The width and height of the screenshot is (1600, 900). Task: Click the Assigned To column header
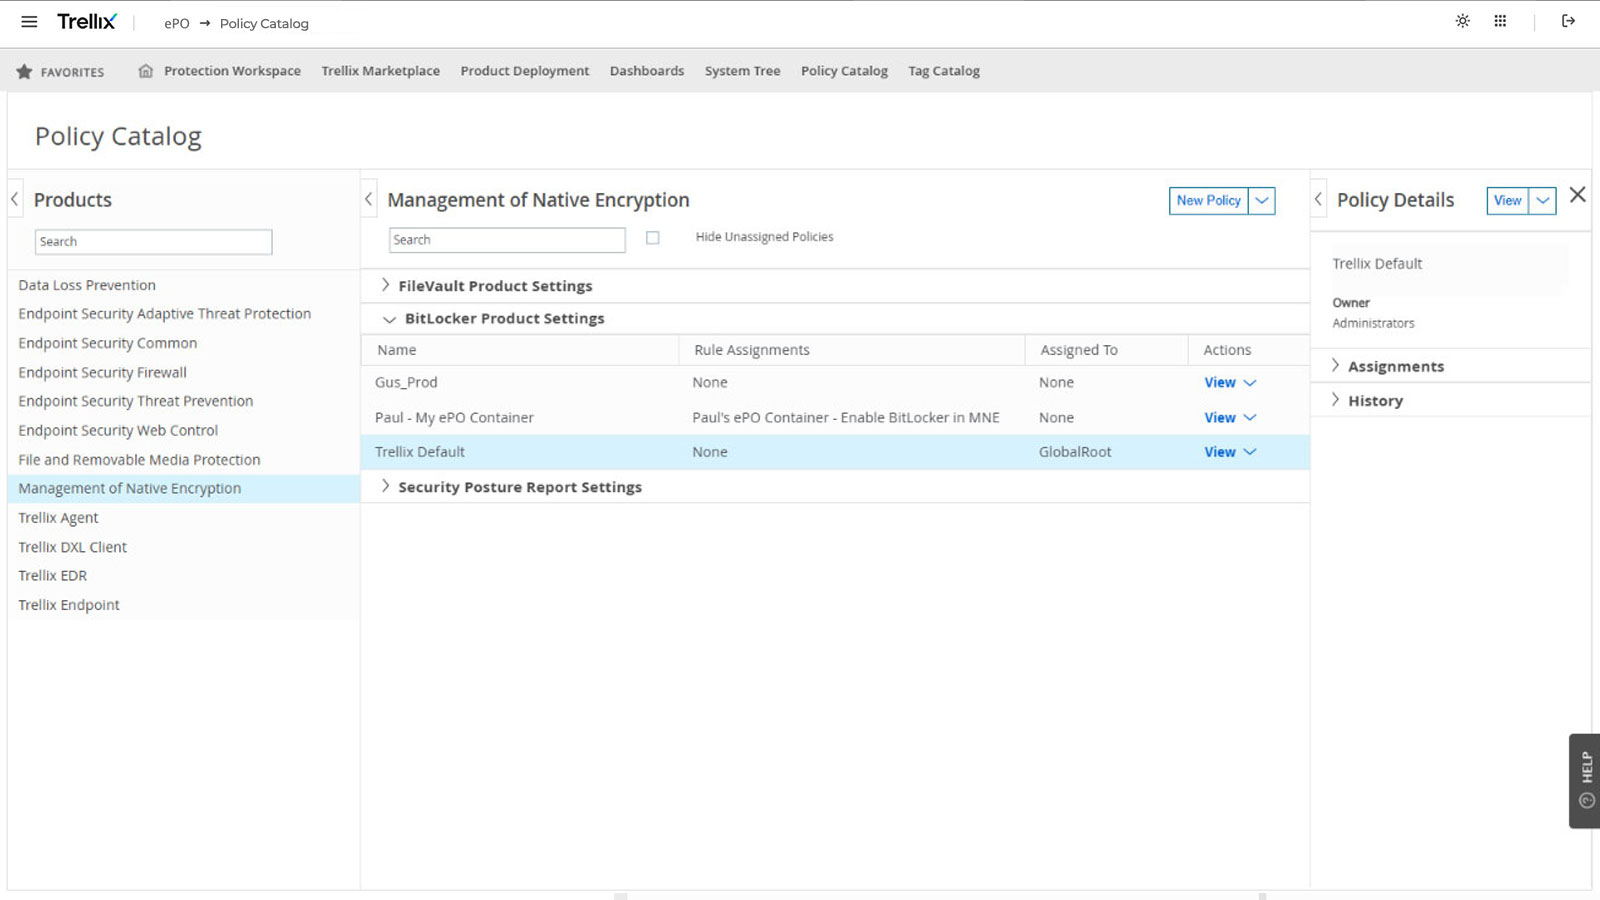(1079, 350)
